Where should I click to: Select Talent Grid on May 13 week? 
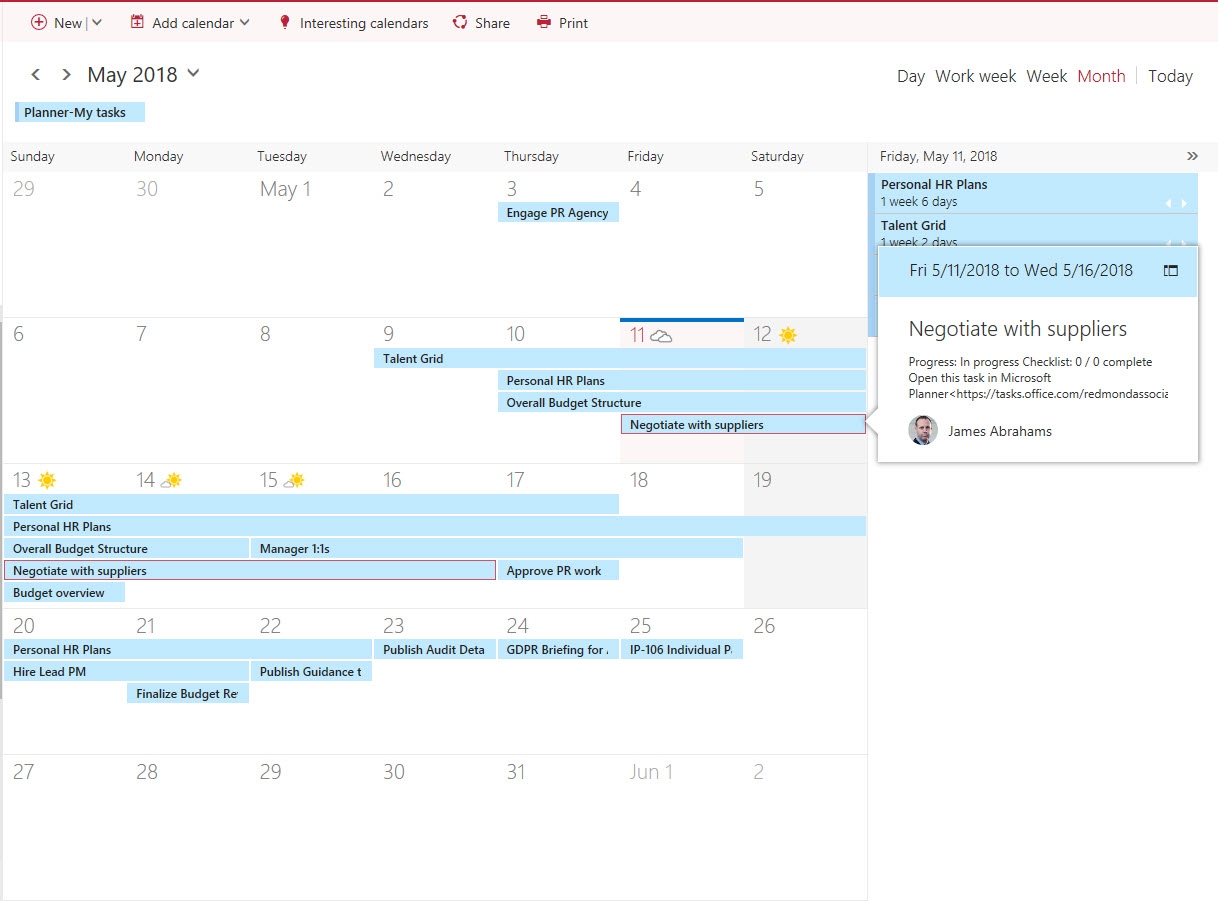(311, 504)
